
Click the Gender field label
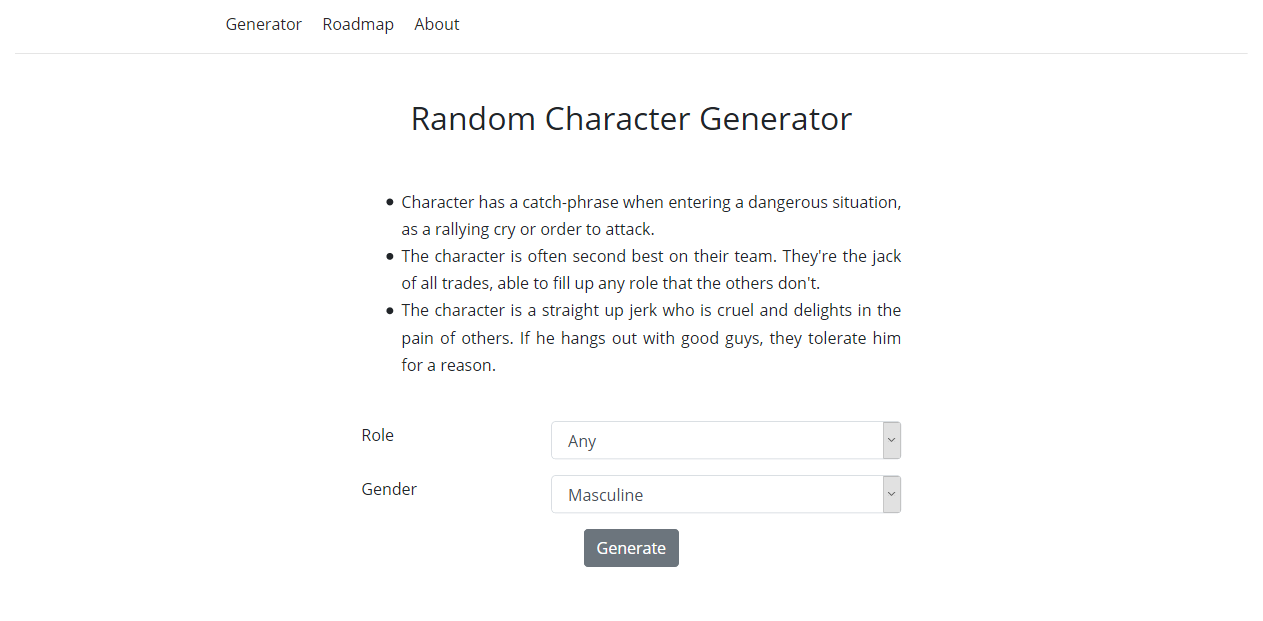point(389,489)
